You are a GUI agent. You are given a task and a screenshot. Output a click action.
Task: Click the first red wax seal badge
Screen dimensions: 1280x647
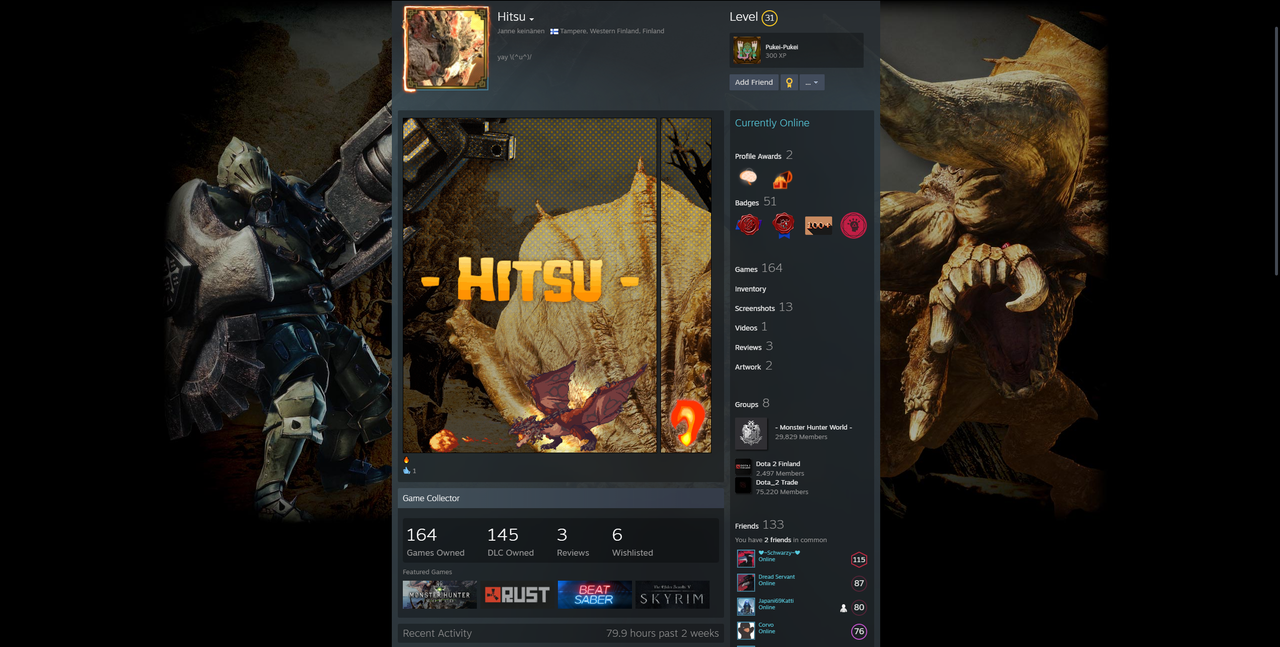(748, 225)
